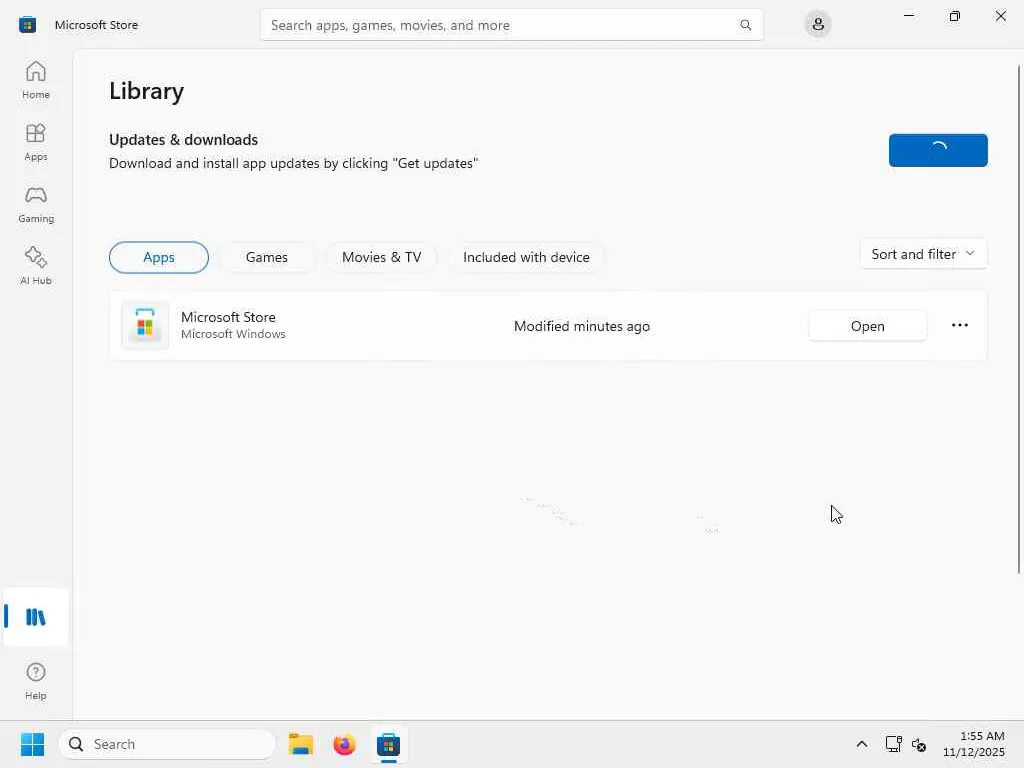
Task: Click the taskbar Search box
Action: tap(167, 744)
